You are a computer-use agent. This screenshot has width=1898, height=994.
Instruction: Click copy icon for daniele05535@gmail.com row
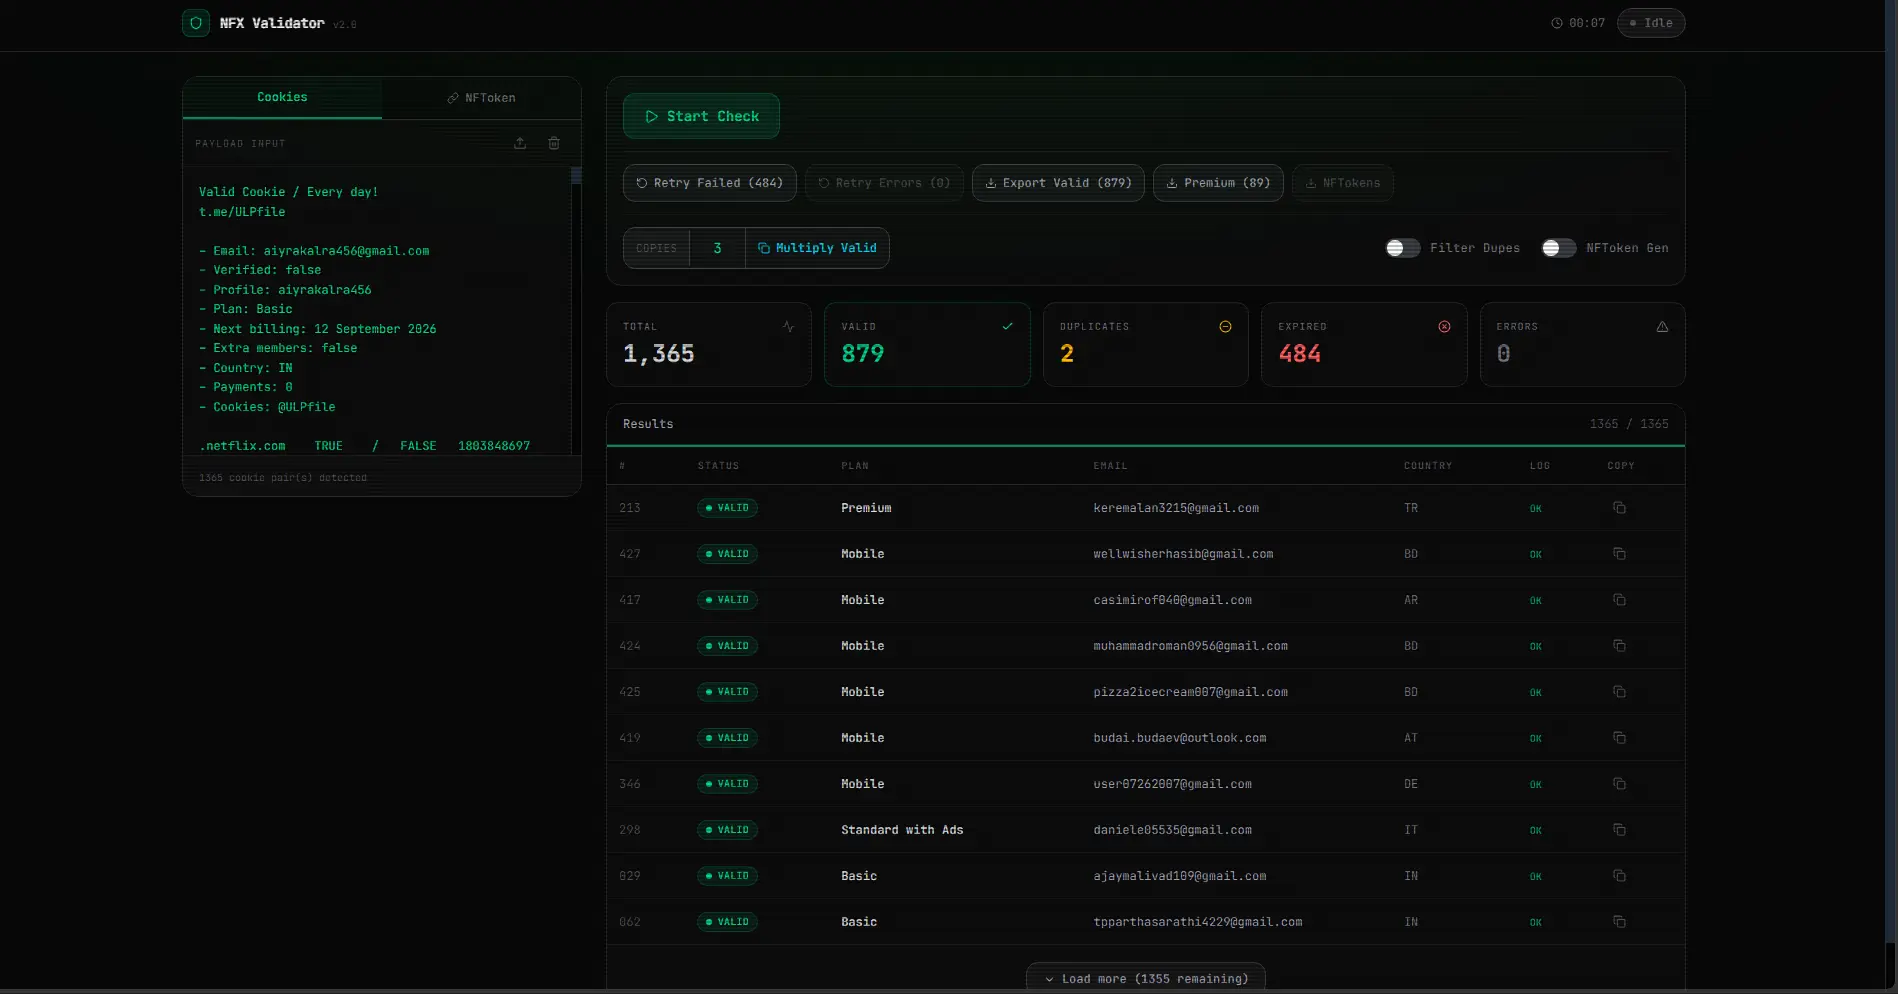(x=1619, y=830)
